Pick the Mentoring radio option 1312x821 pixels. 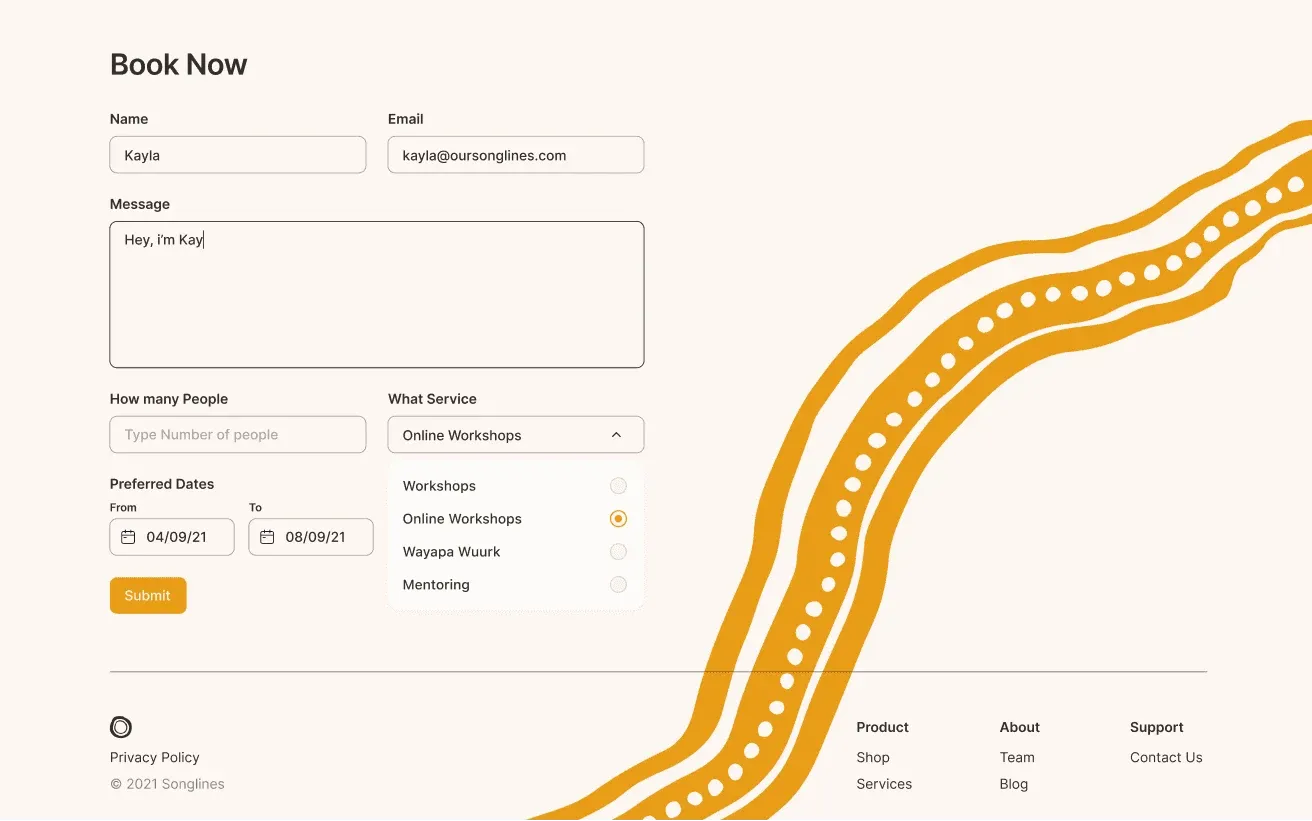618,585
